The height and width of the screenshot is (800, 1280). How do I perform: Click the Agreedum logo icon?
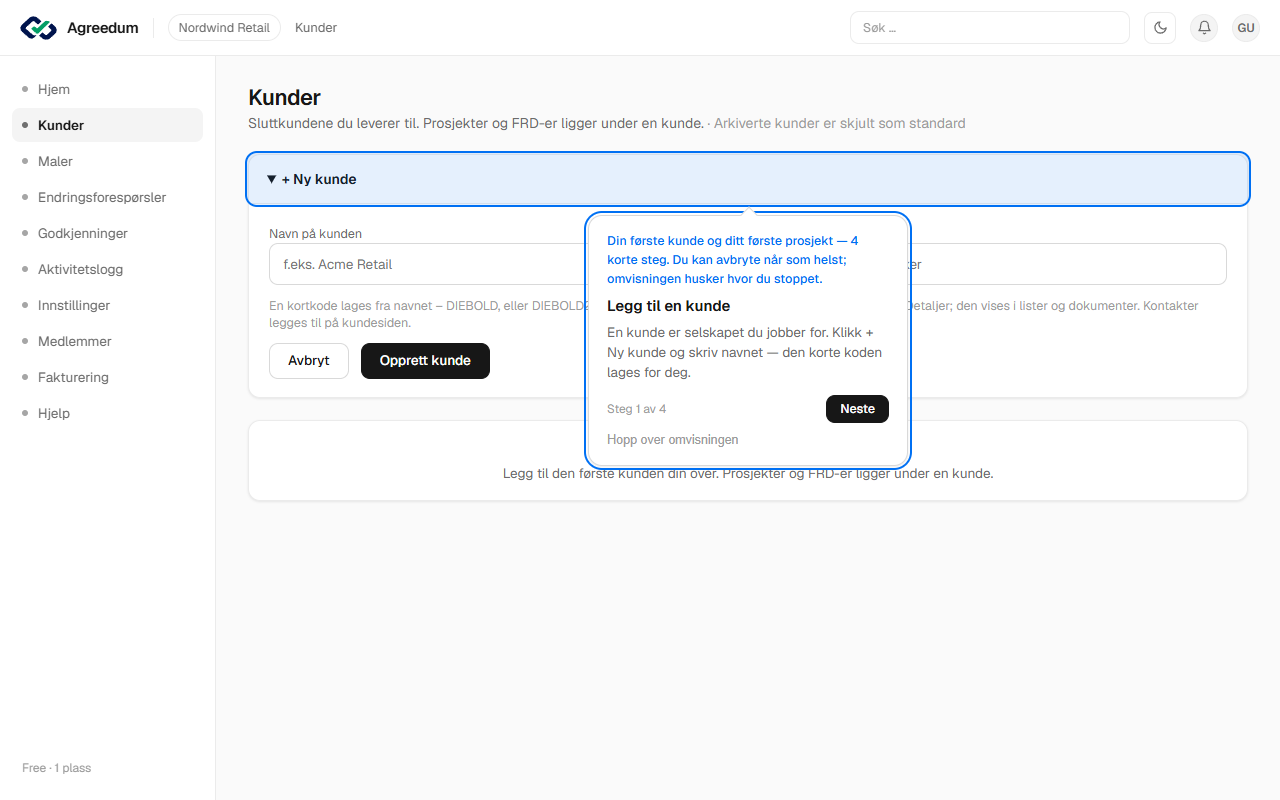point(39,28)
